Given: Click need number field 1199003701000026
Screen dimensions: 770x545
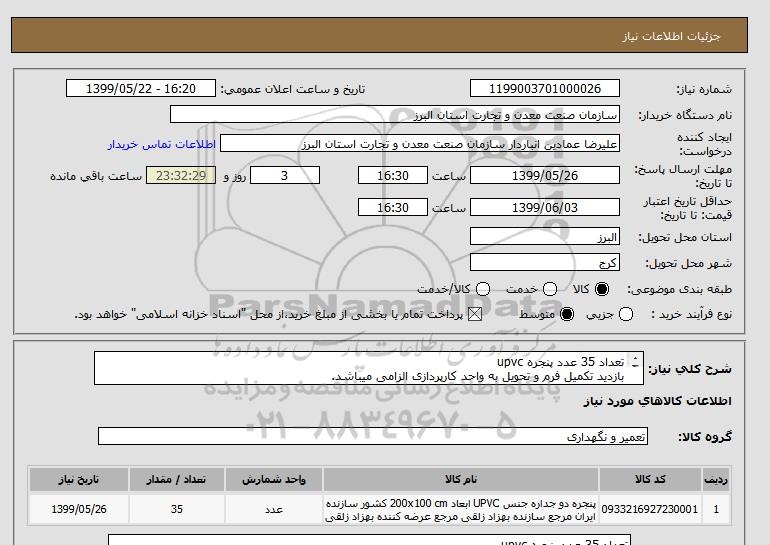Looking at the screenshot, I should 545,88.
